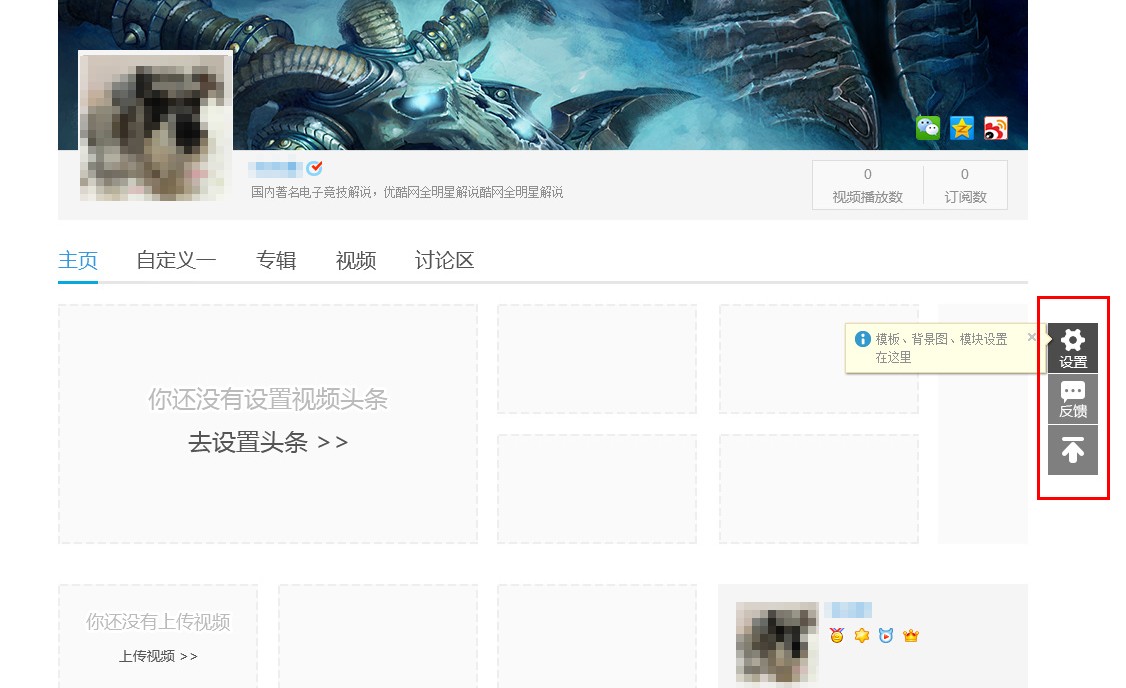1126x688 pixels.
Task: Click the channel description text
Action: (407, 192)
